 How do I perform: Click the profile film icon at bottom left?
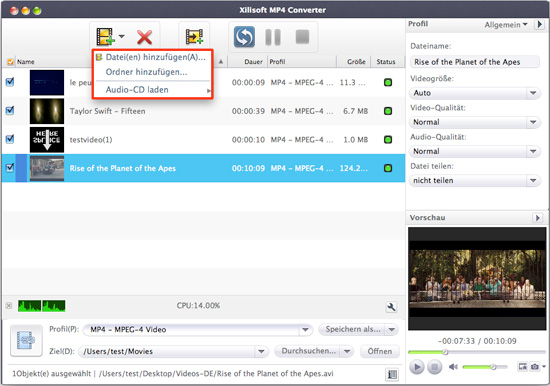coord(26,340)
